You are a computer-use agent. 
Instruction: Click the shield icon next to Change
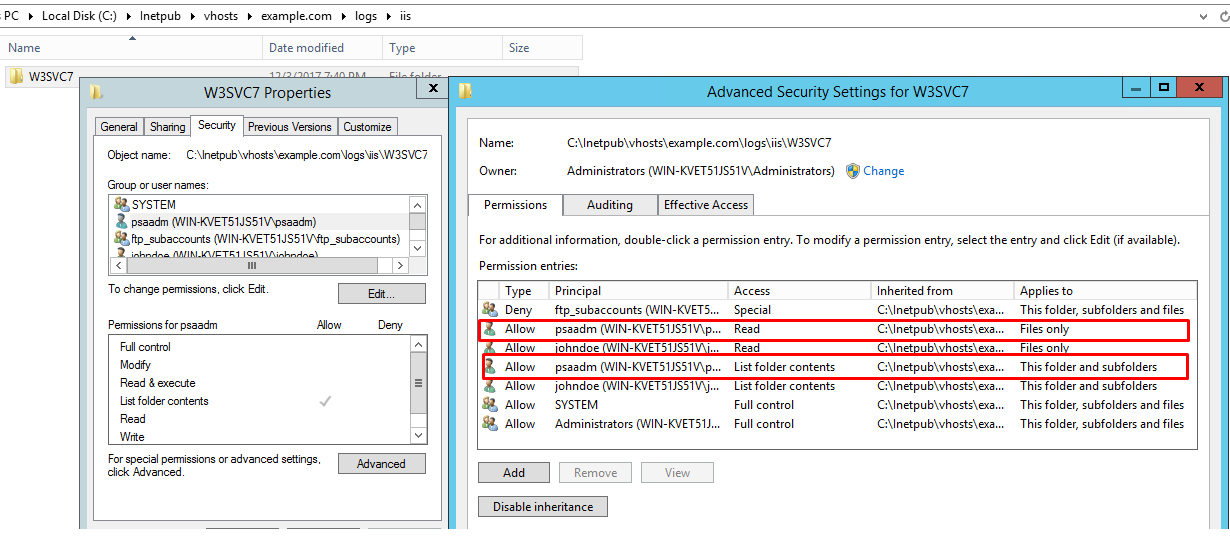(853, 171)
